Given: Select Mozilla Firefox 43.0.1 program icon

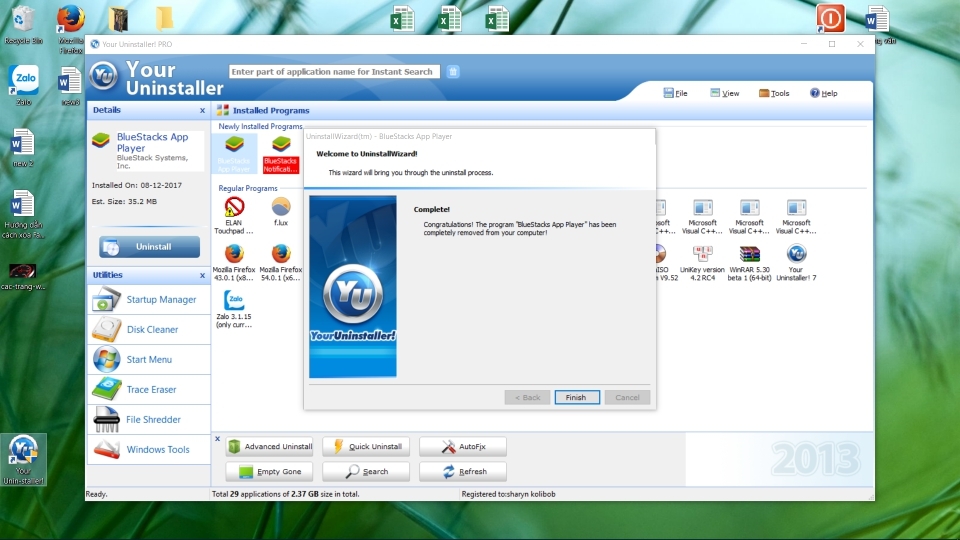Looking at the screenshot, I should 234,263.
